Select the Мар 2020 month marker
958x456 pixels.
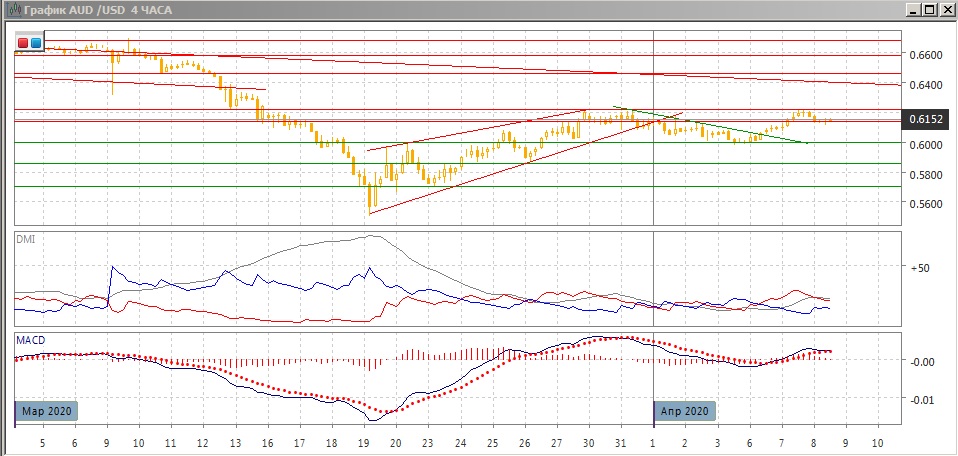tap(46, 410)
